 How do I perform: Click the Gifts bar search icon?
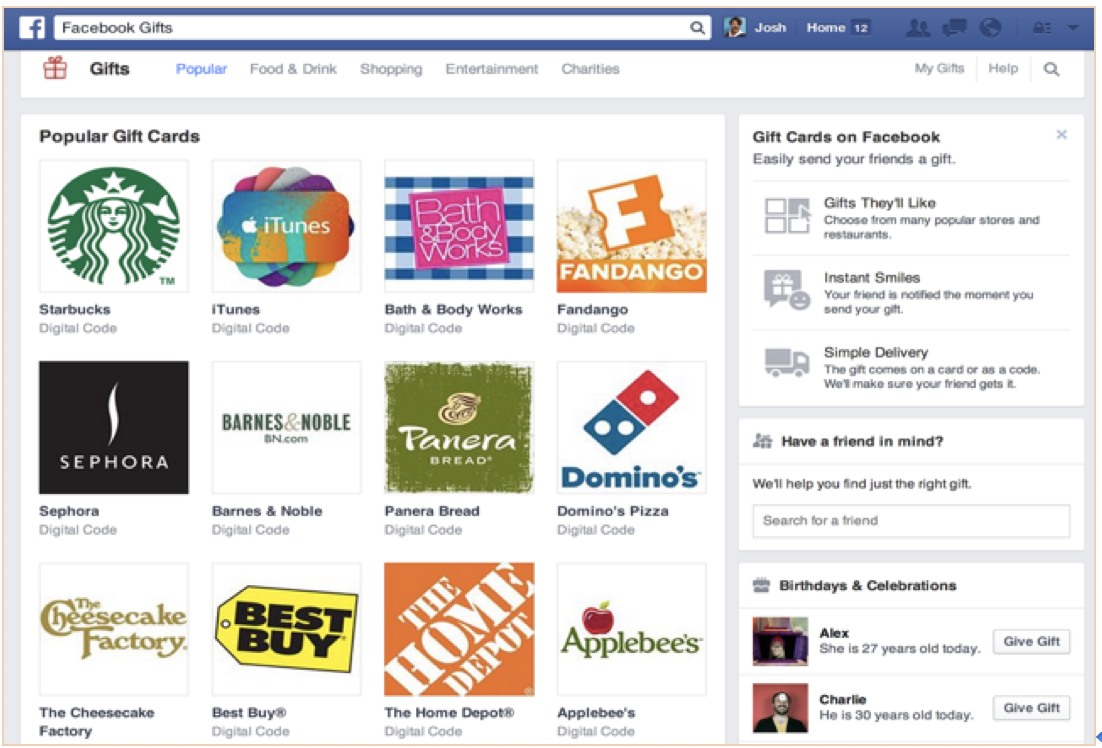click(1051, 69)
